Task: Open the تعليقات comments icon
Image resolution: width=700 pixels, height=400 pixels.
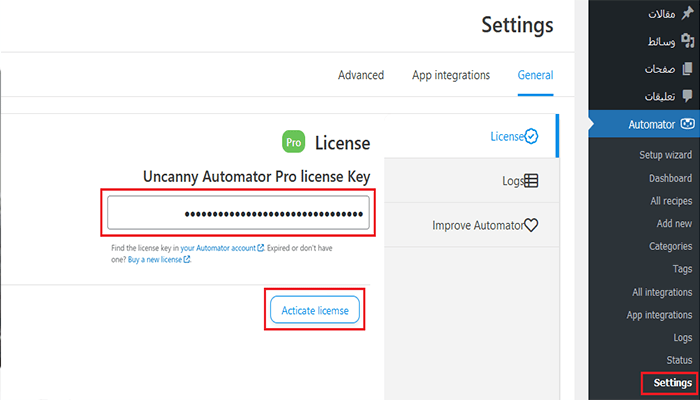Action: coord(688,96)
